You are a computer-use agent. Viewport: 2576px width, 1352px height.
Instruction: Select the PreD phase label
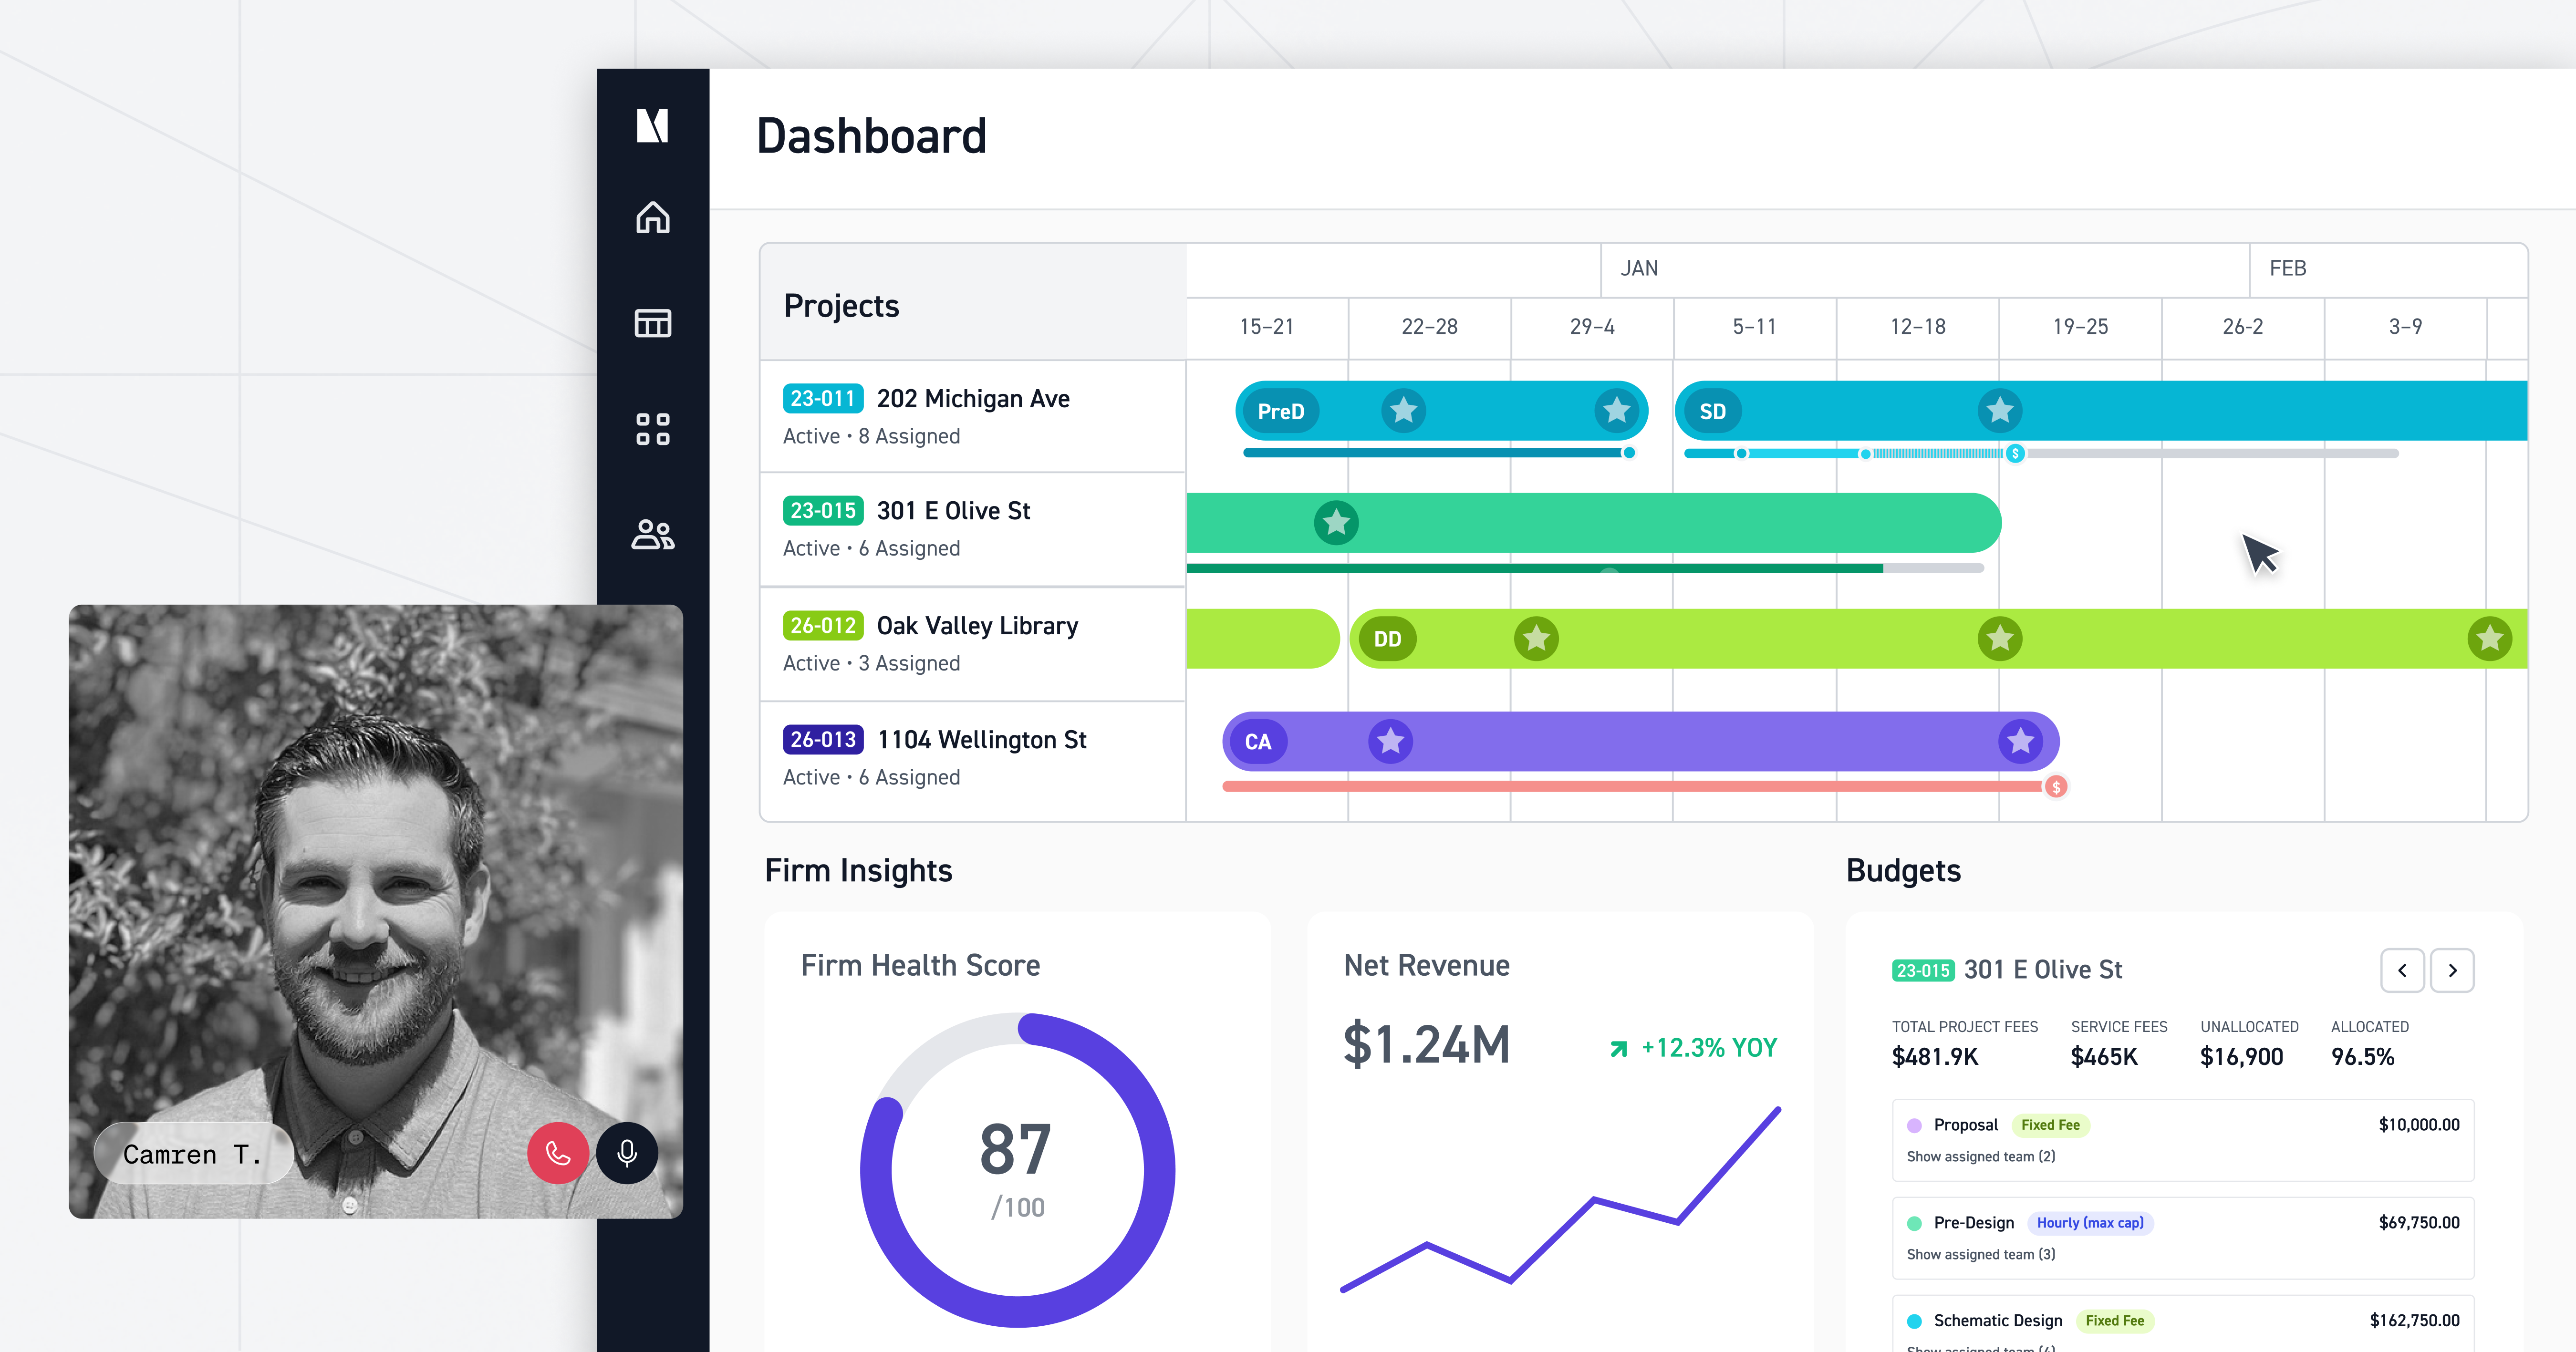(1280, 411)
